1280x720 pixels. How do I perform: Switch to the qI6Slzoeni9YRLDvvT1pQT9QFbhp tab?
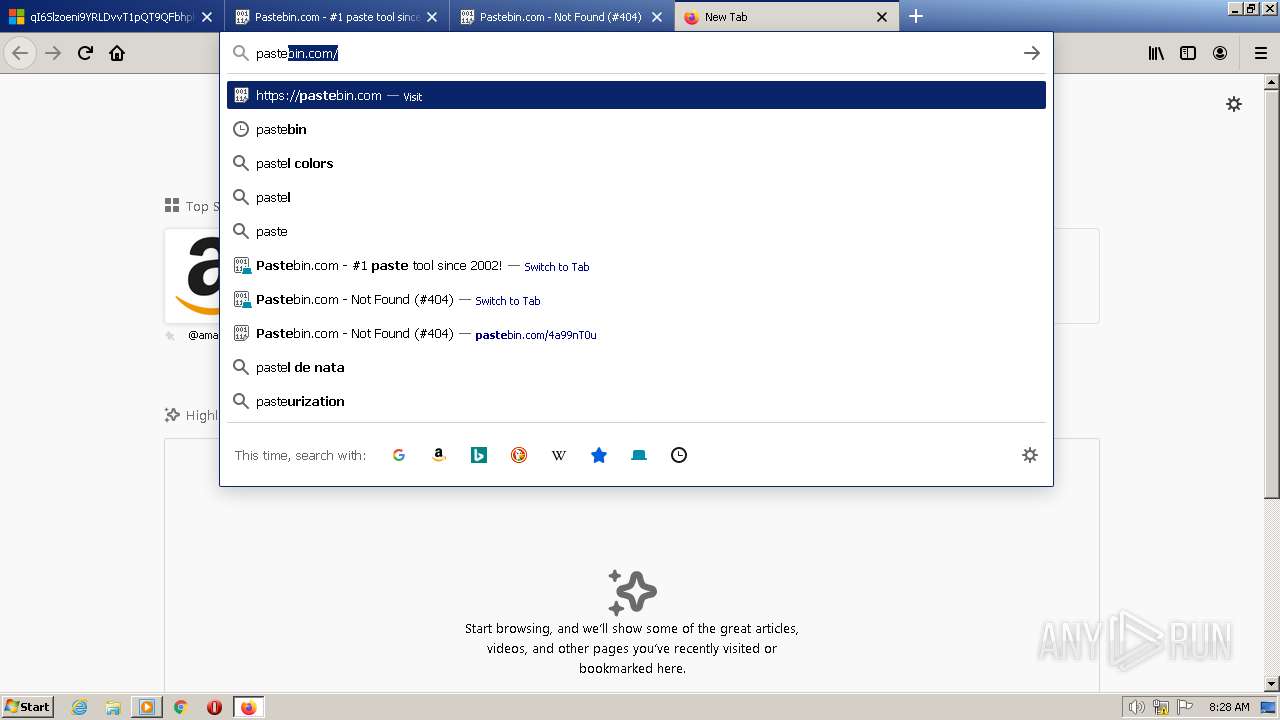[x=111, y=17]
